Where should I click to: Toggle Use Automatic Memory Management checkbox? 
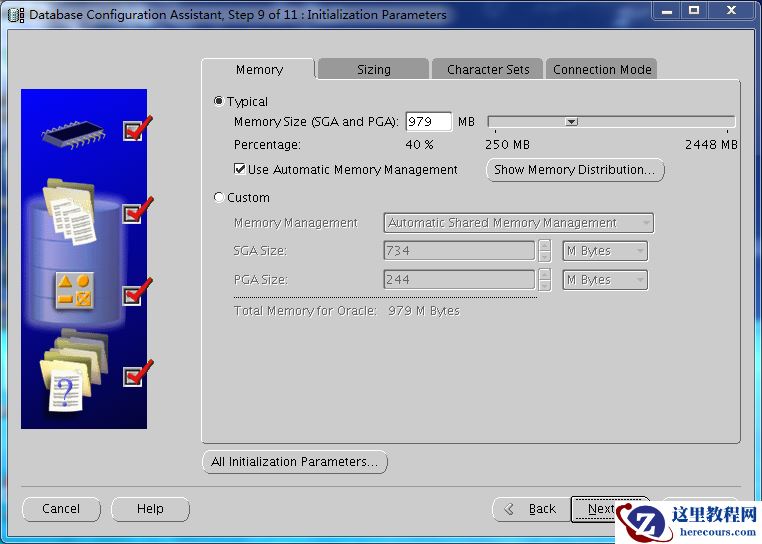tap(240, 169)
